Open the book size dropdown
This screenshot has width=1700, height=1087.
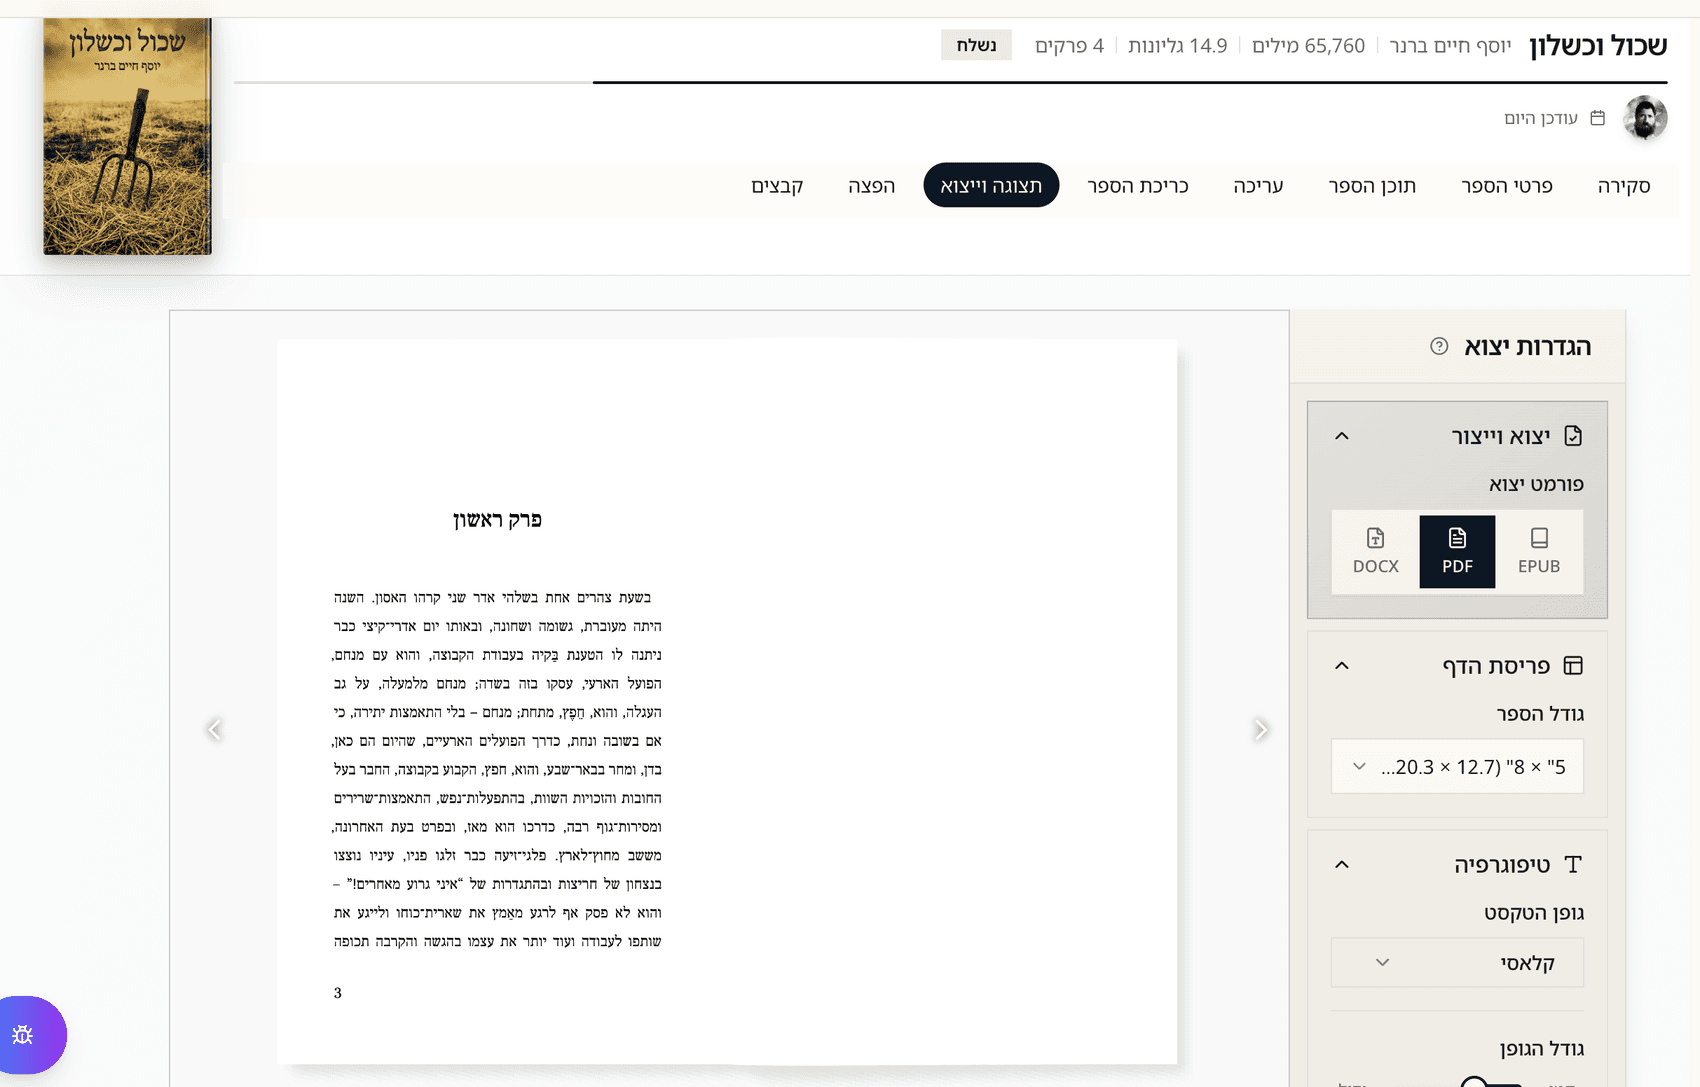(1457, 767)
